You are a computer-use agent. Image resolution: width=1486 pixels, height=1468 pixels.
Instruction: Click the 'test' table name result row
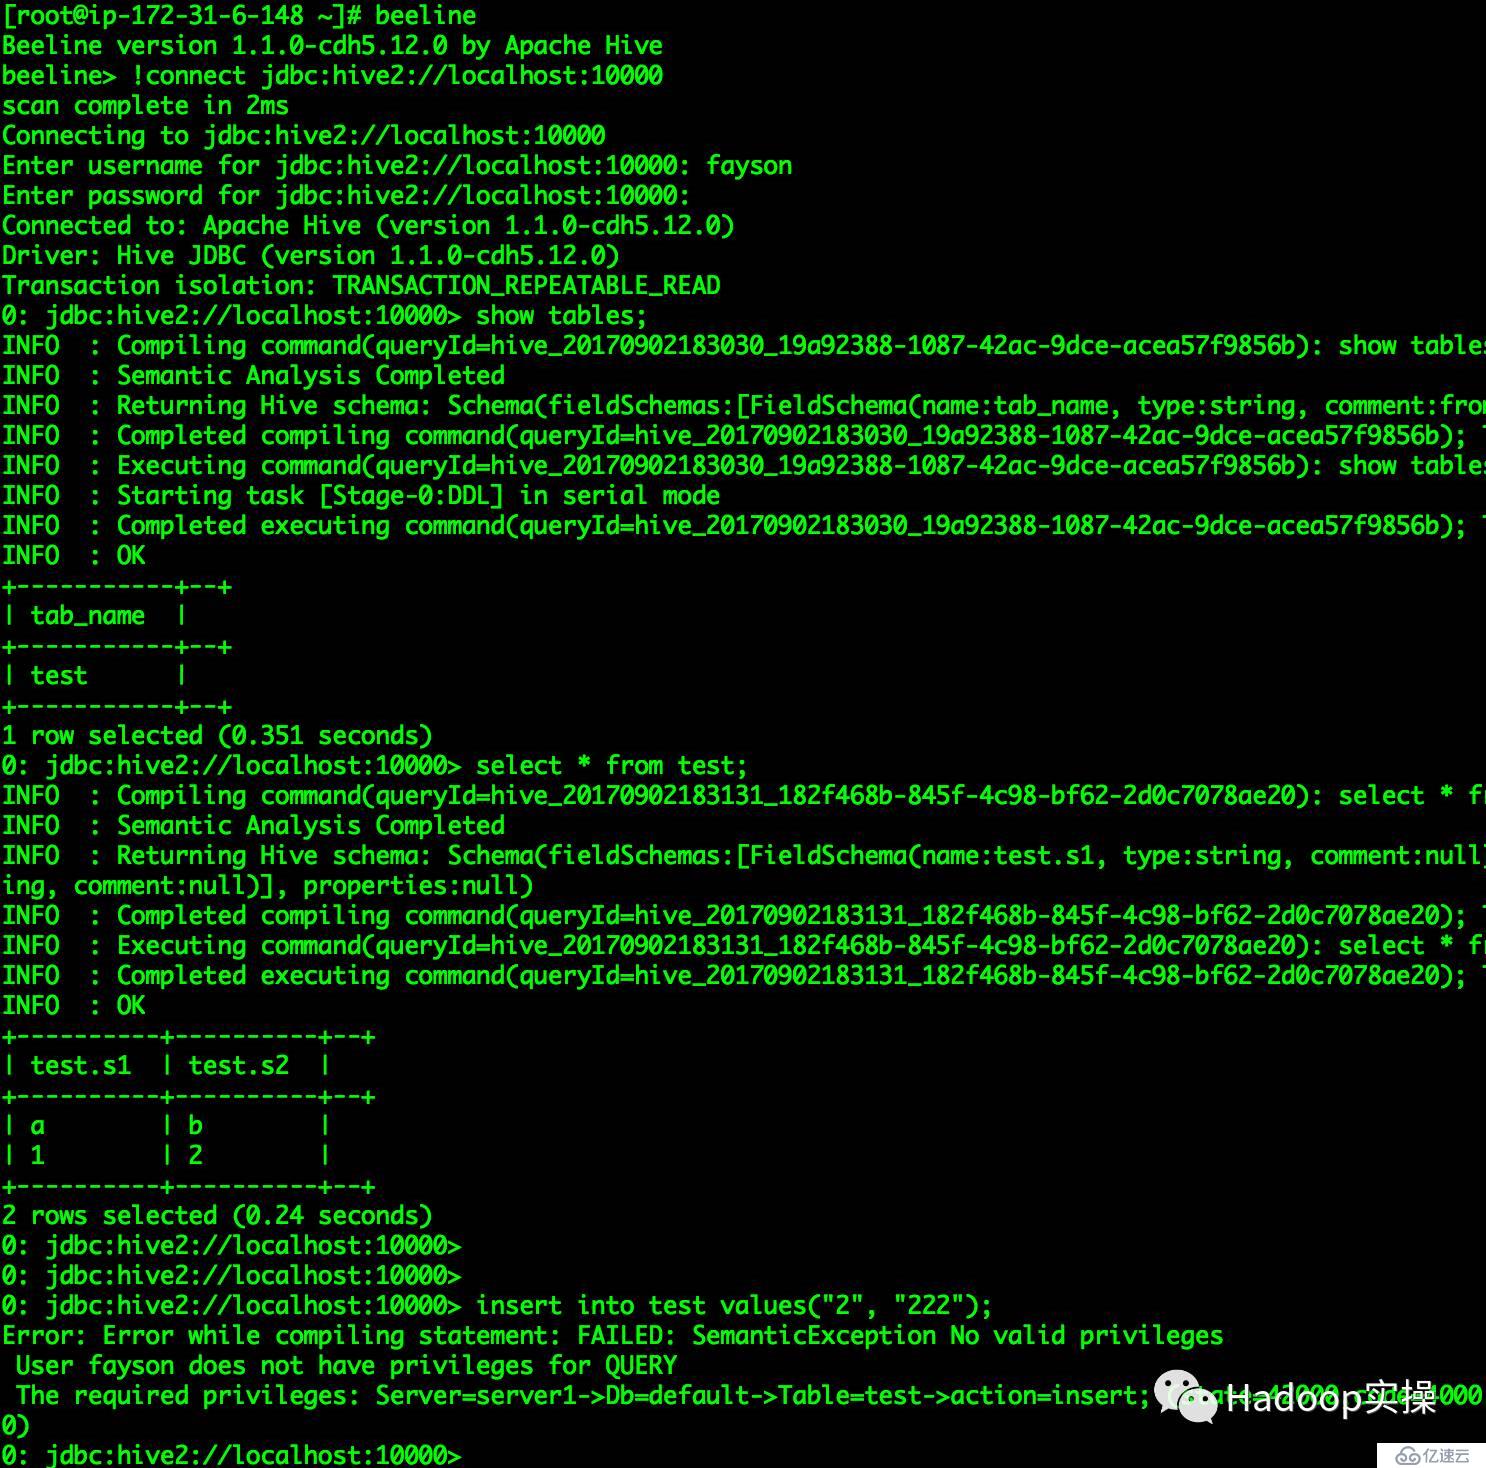point(59,675)
